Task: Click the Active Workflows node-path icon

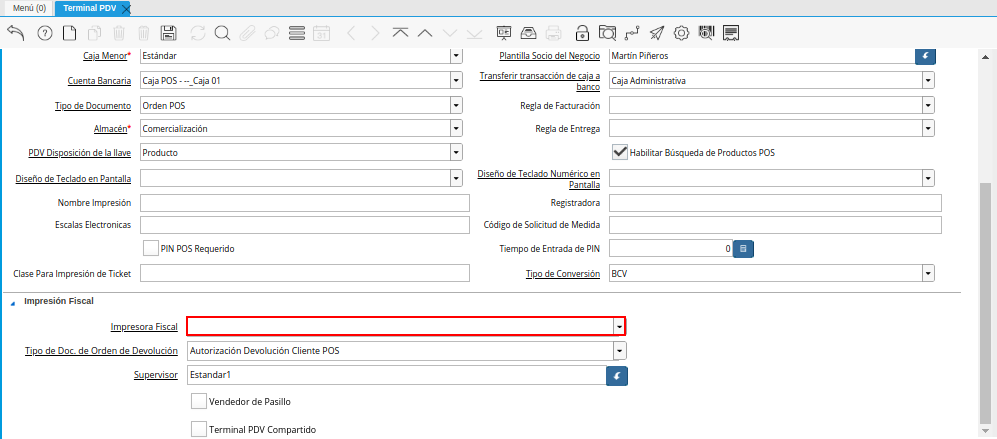Action: [x=632, y=33]
